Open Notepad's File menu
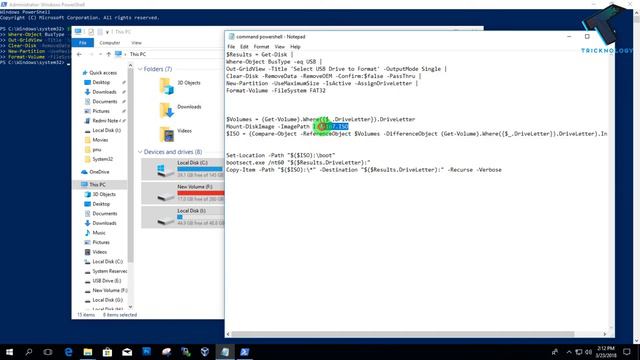Image resolution: width=640 pixels, height=360 pixels. [x=231, y=47]
